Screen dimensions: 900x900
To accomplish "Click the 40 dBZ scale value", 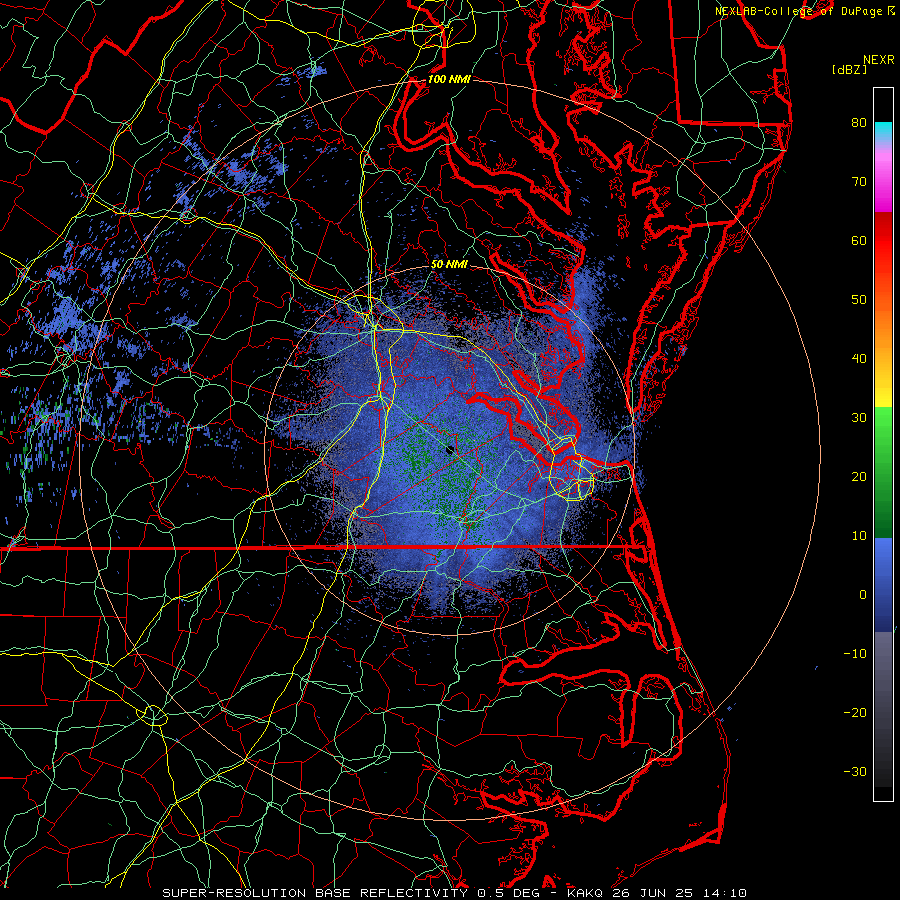I will (x=859, y=359).
